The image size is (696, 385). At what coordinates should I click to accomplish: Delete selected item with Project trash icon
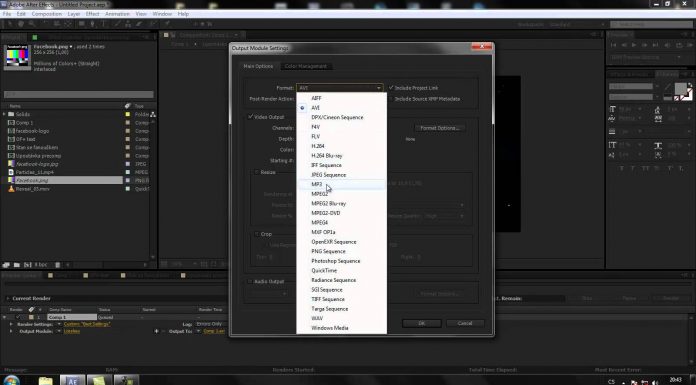(x=58, y=265)
